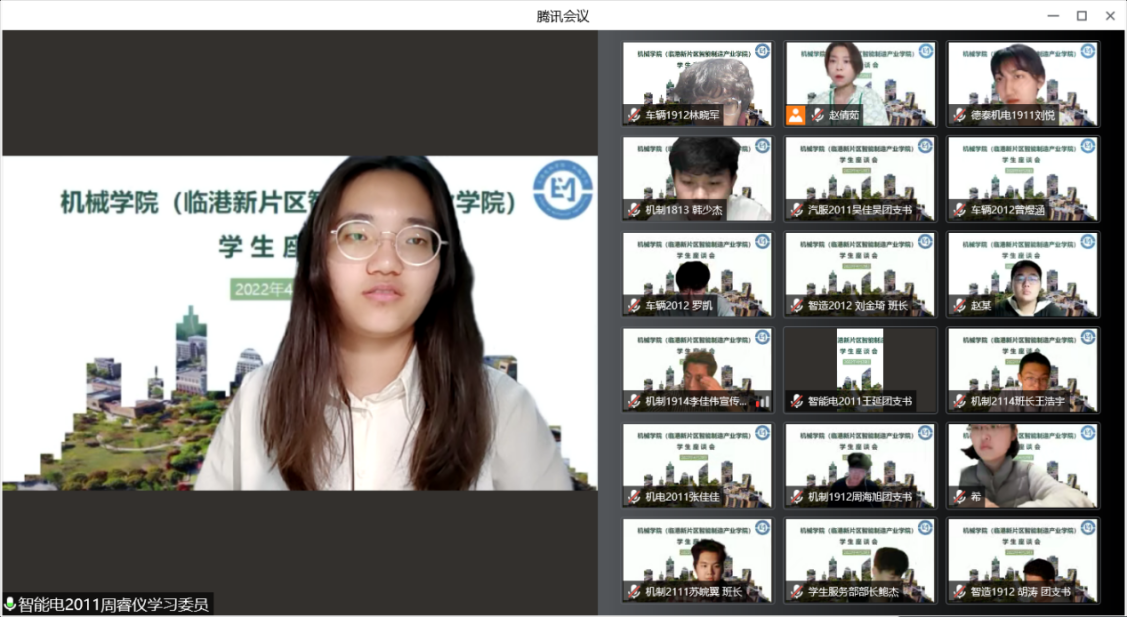Maximize the 腾讯会议 meeting window
Image resolution: width=1127 pixels, height=617 pixels.
click(1081, 15)
